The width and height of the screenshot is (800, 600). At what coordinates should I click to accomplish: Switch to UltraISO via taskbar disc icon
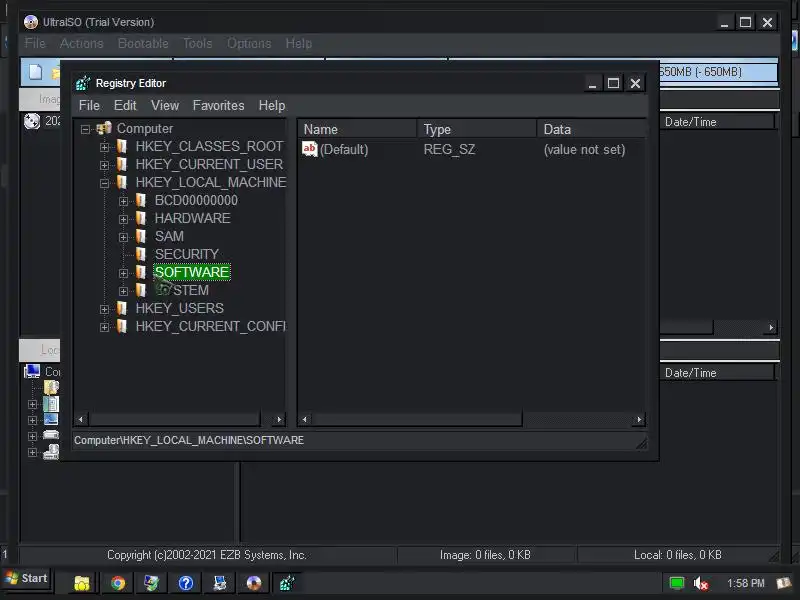(x=254, y=583)
